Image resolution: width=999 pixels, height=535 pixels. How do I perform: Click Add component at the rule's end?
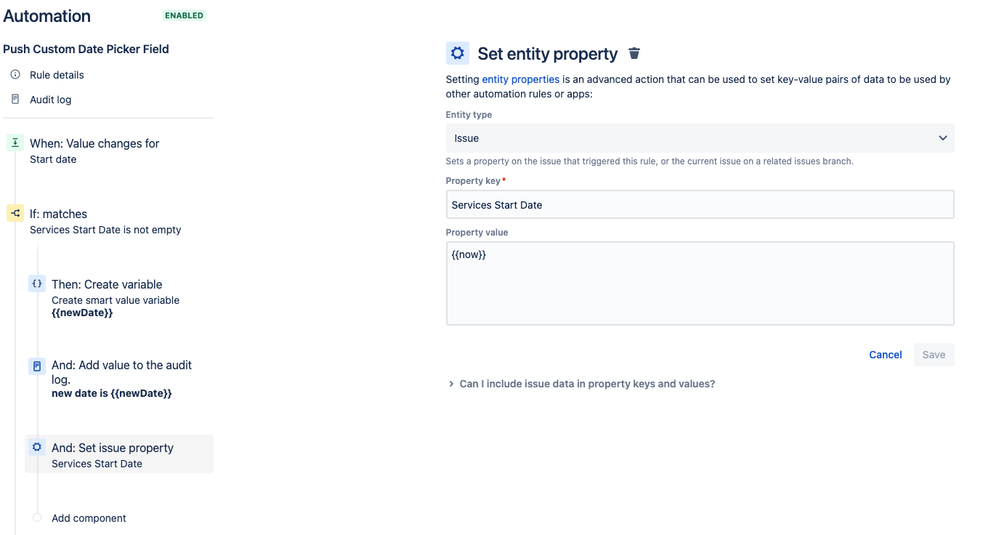tap(89, 518)
